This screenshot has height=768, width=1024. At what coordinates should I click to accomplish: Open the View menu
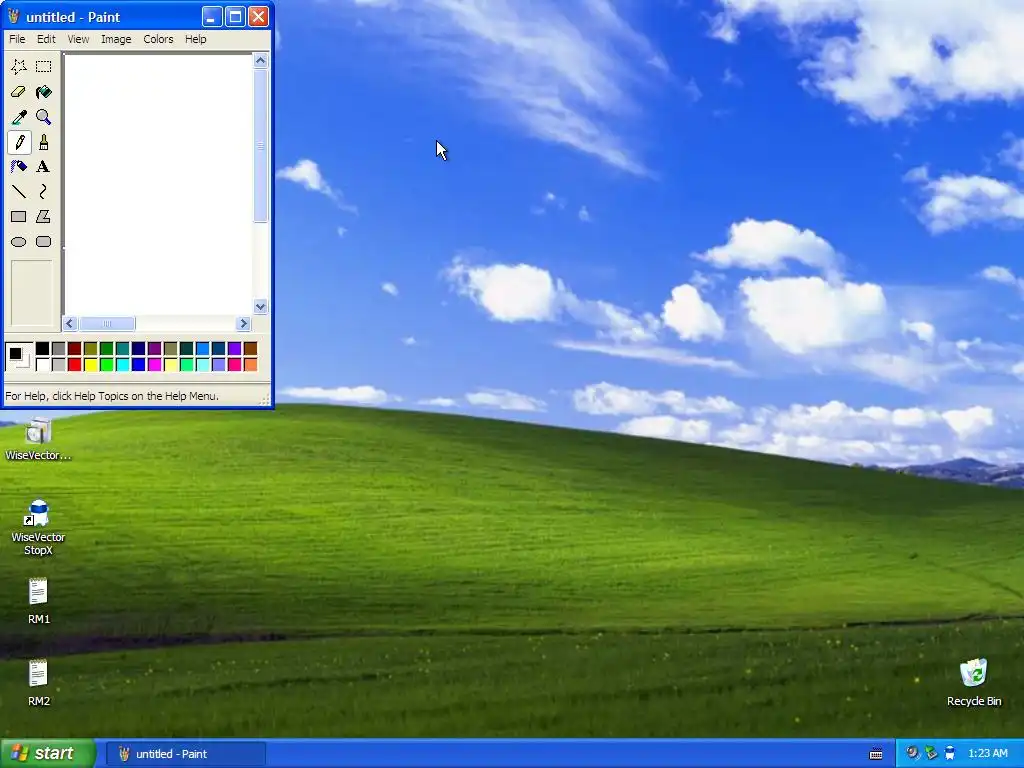(x=78, y=39)
